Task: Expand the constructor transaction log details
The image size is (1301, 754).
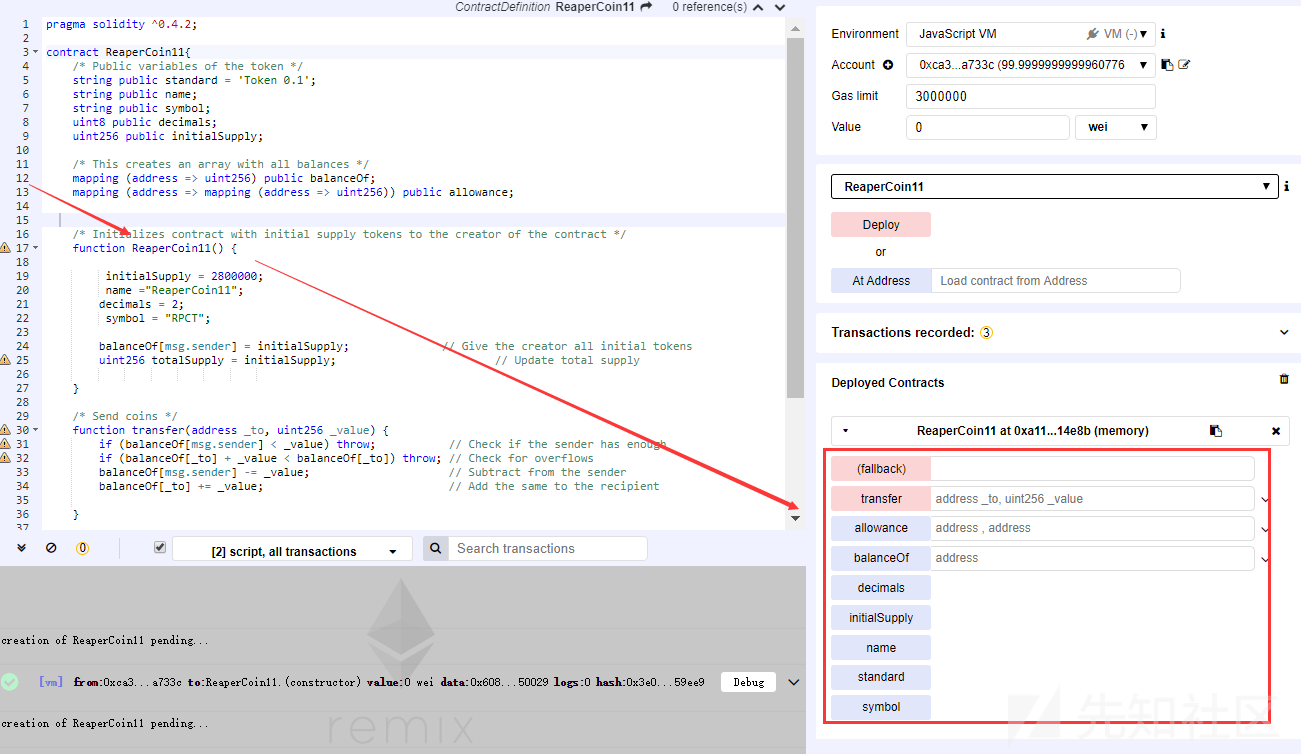Action: coord(794,682)
